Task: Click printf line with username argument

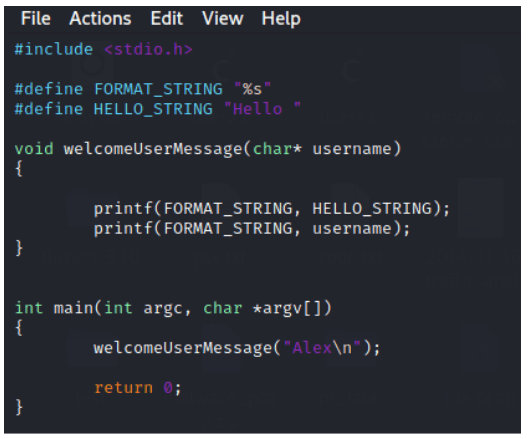Action: pos(252,229)
